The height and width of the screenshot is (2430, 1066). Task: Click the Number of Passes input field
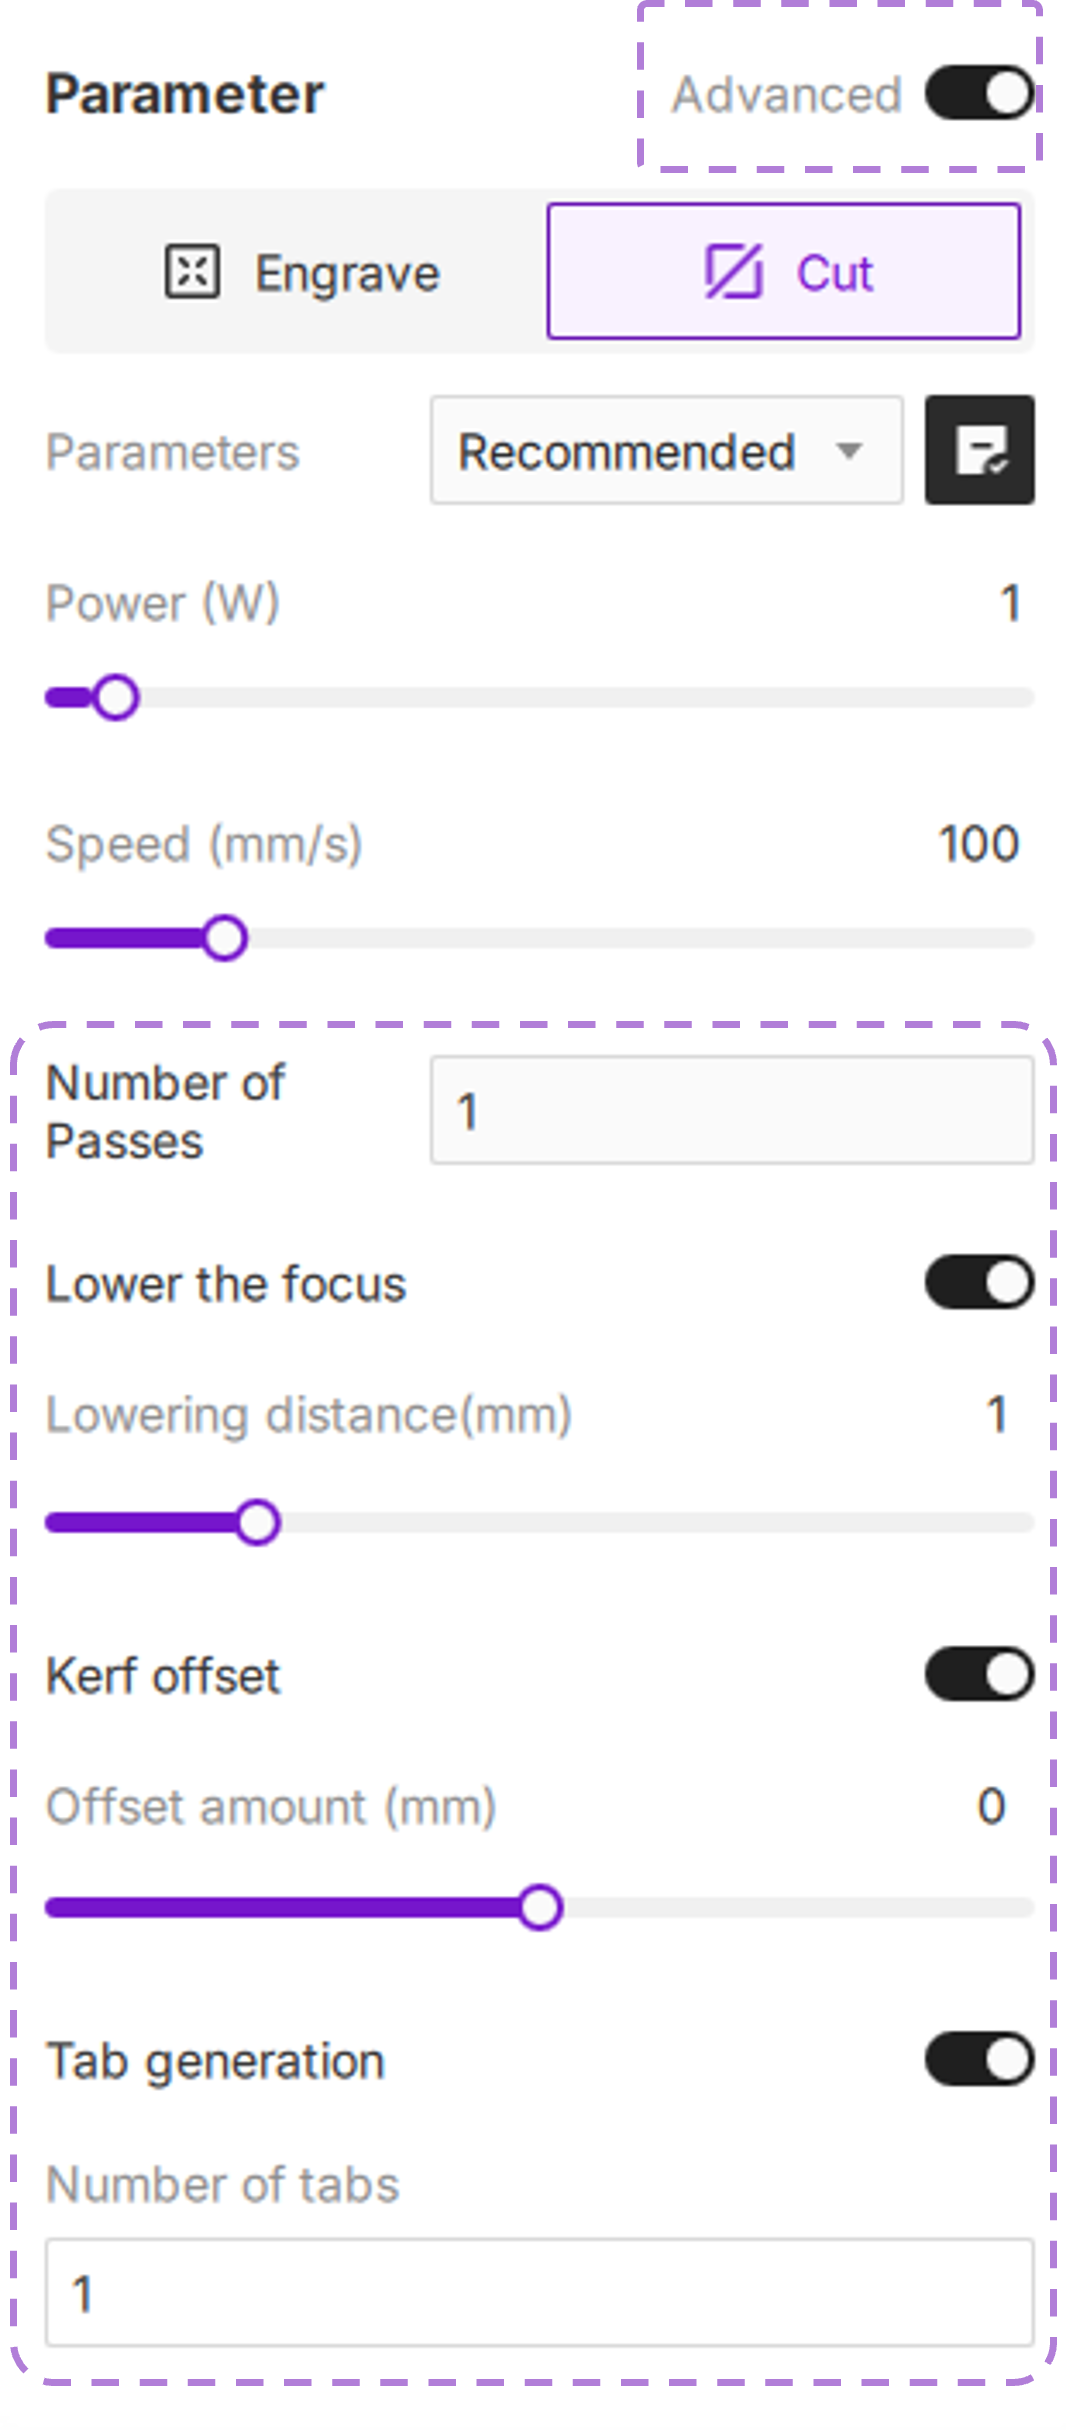[731, 1111]
